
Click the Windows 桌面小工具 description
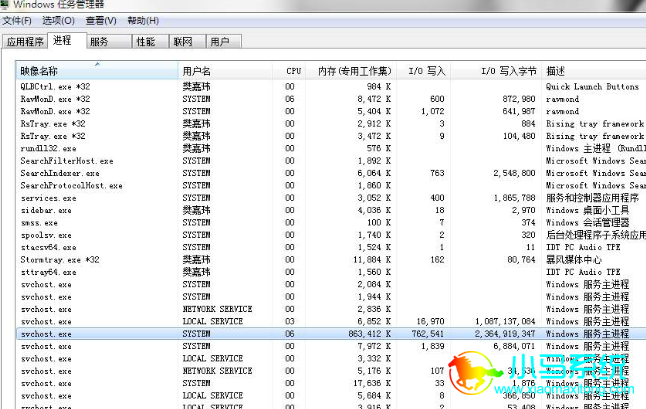click(587, 210)
